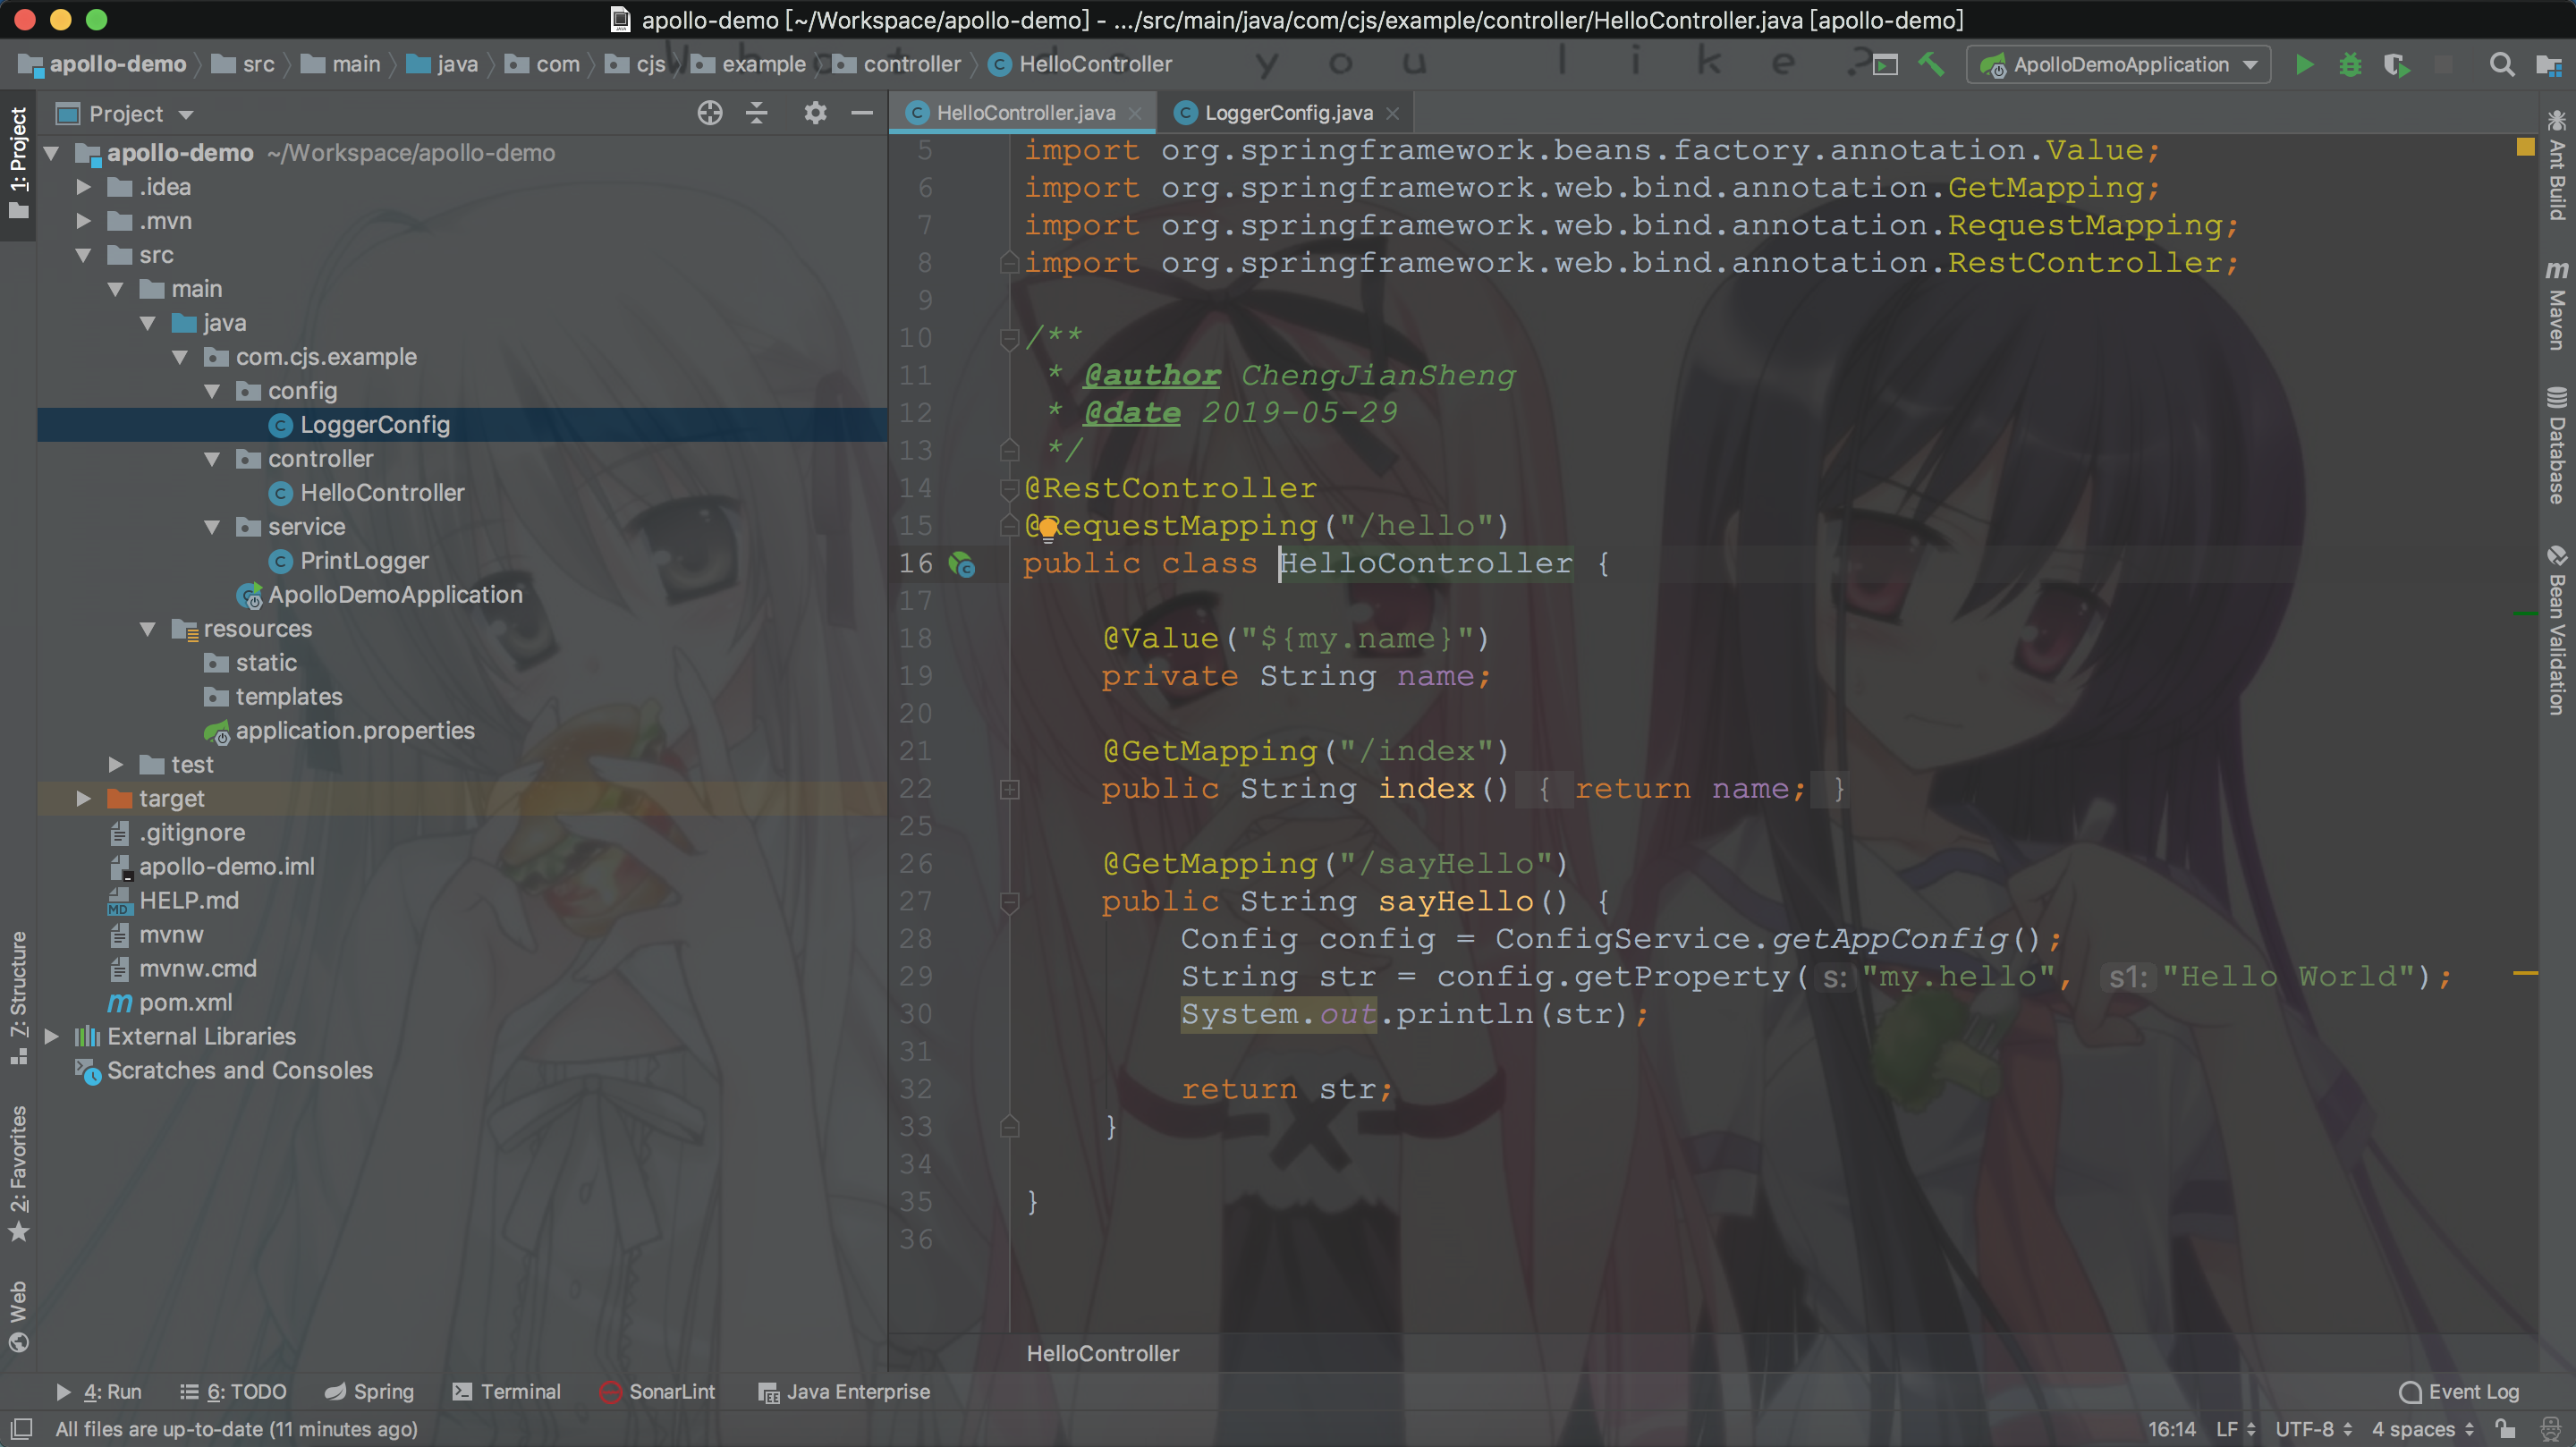Hide the Project tool window
The width and height of the screenshot is (2576, 1447).
click(862, 113)
